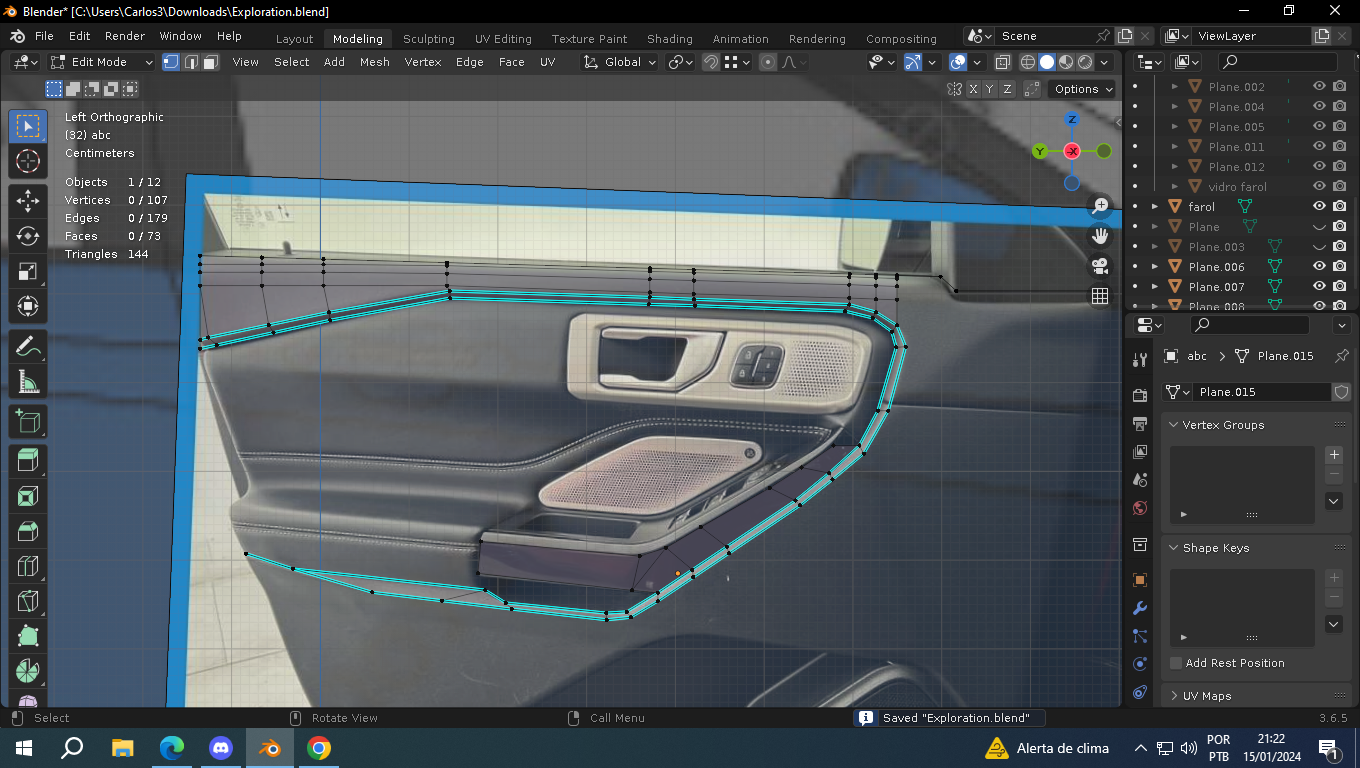Hide the farol object with eye icon
The width and height of the screenshot is (1360, 768).
(x=1319, y=206)
